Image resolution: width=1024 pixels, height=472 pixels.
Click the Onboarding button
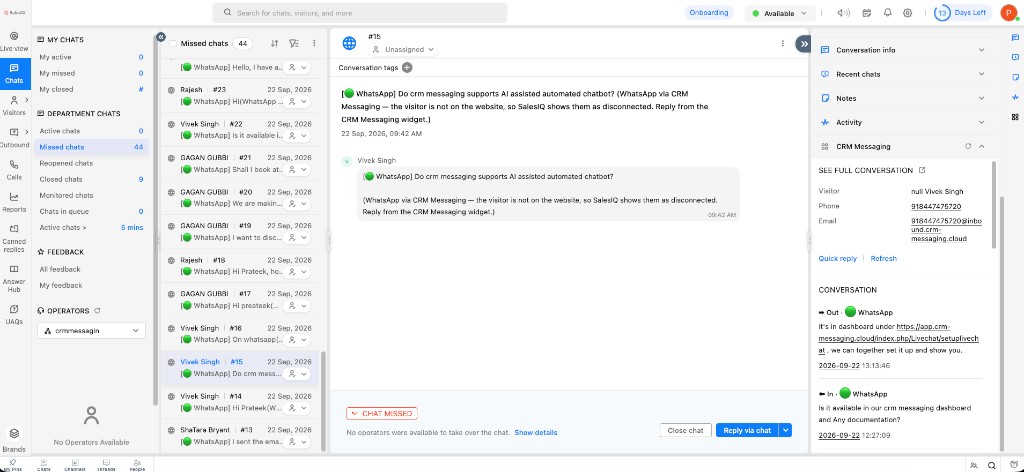[x=709, y=13]
